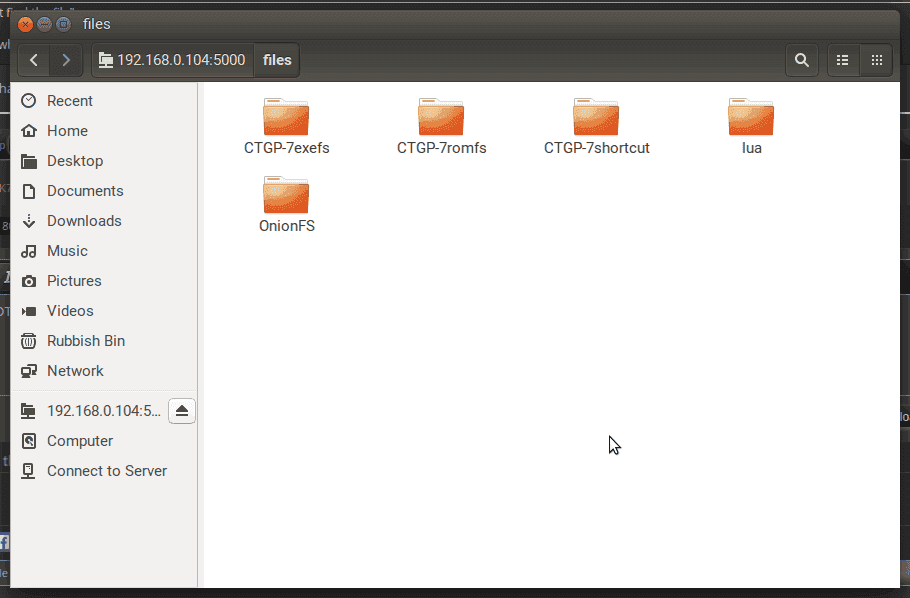Viewport: 910px width, 598px height.
Task: Switch to list view
Action: coord(843,60)
